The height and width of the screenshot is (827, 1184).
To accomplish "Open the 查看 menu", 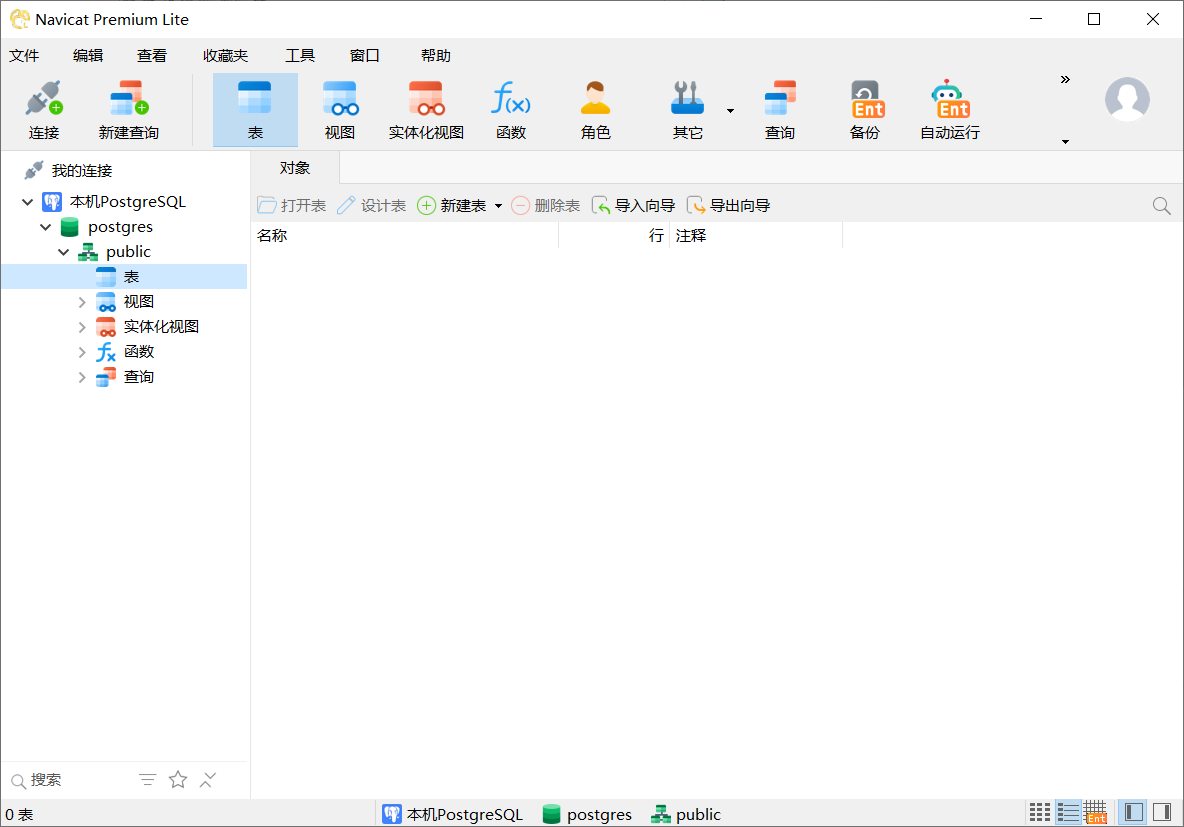I will (x=152, y=55).
